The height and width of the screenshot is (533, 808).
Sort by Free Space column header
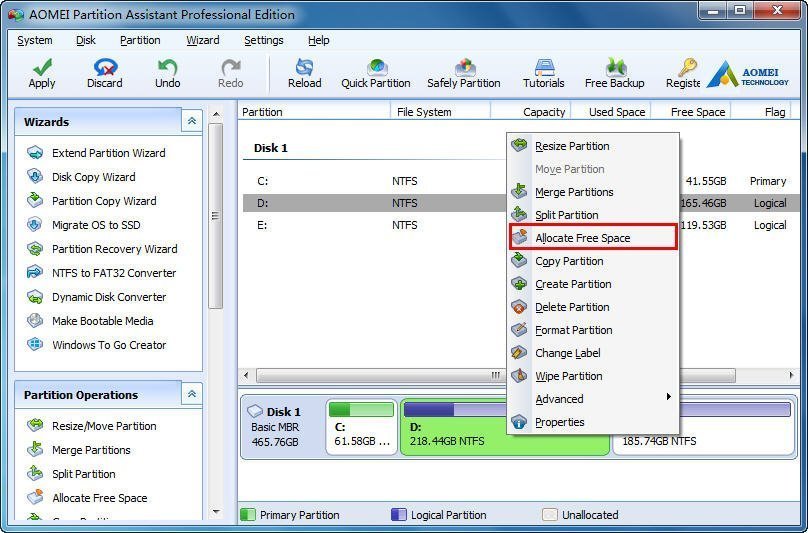691,111
